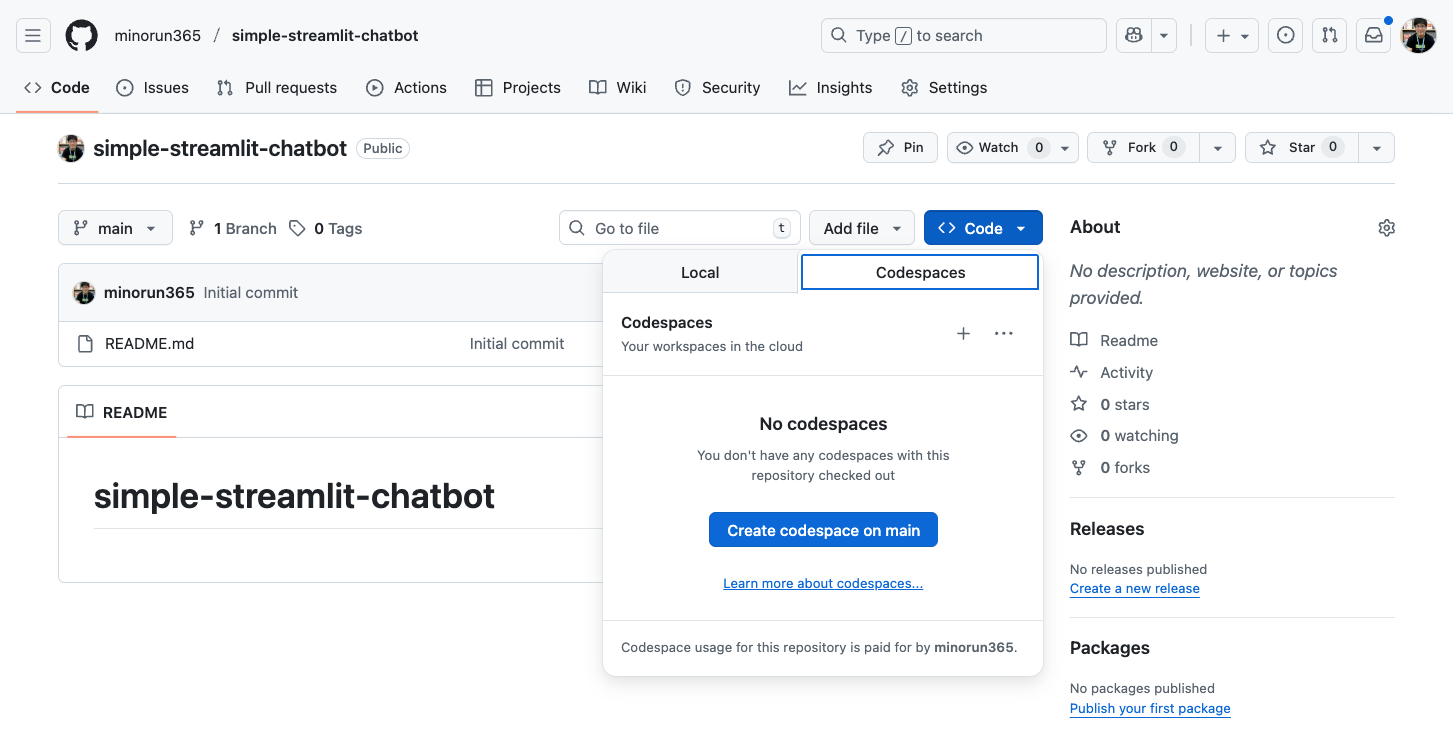Screen dimensions: 1453x739
Task: Expand the Watch notifications dropdown arrow
Action: coord(1066,148)
